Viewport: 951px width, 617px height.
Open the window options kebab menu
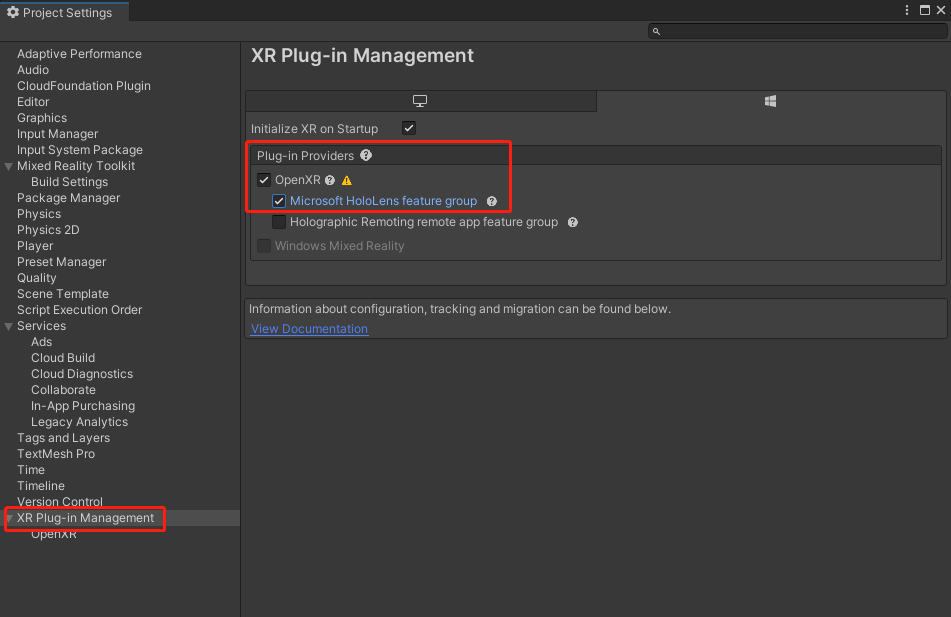[907, 10]
